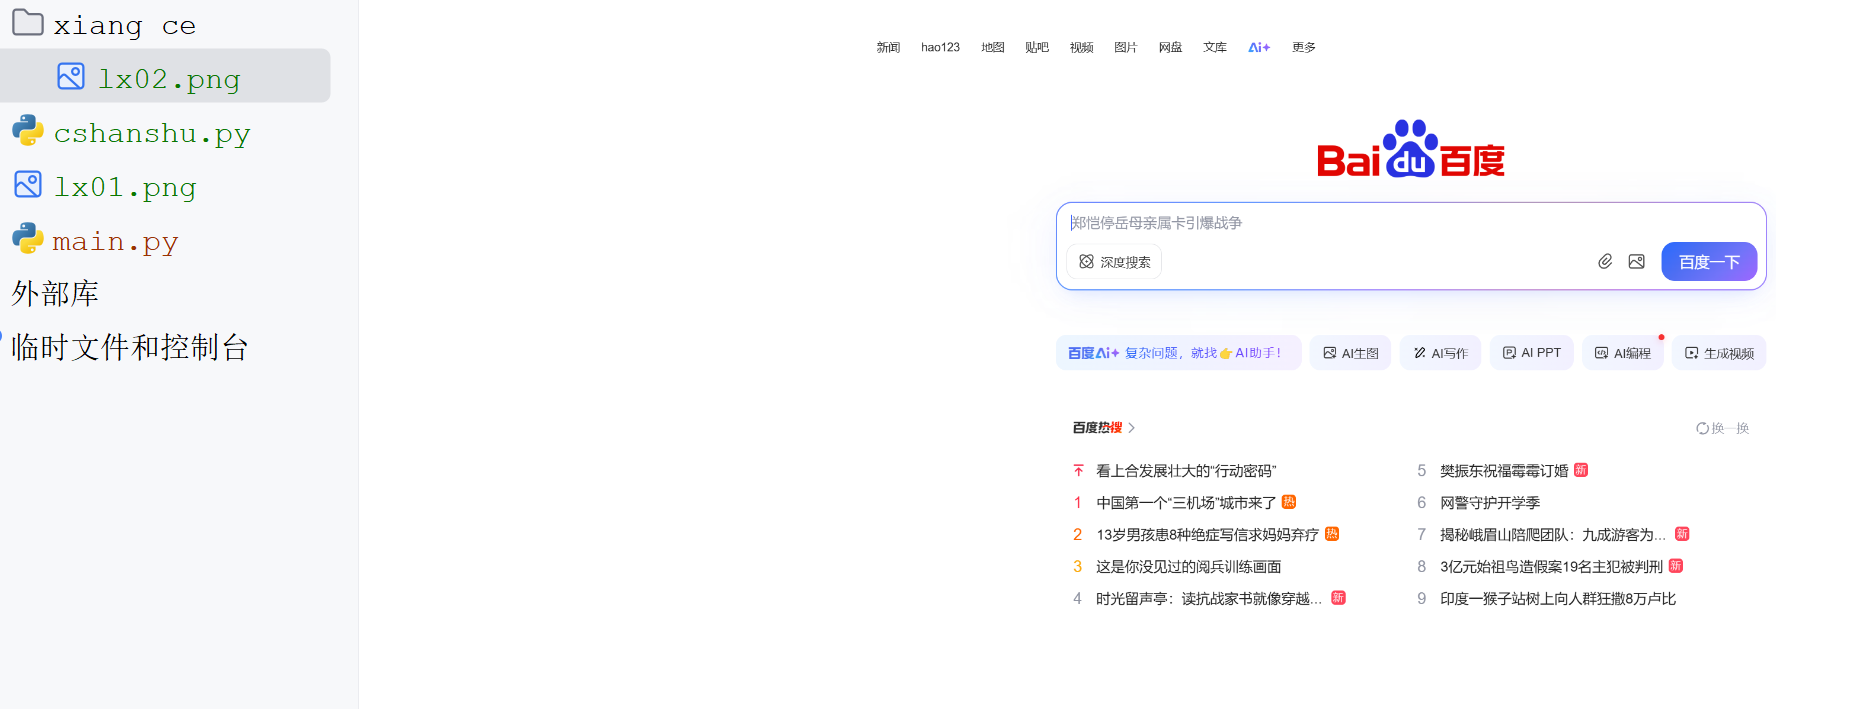The image size is (1876, 709).
Task: Open 时光留声亭 headline
Action: click(x=1209, y=599)
